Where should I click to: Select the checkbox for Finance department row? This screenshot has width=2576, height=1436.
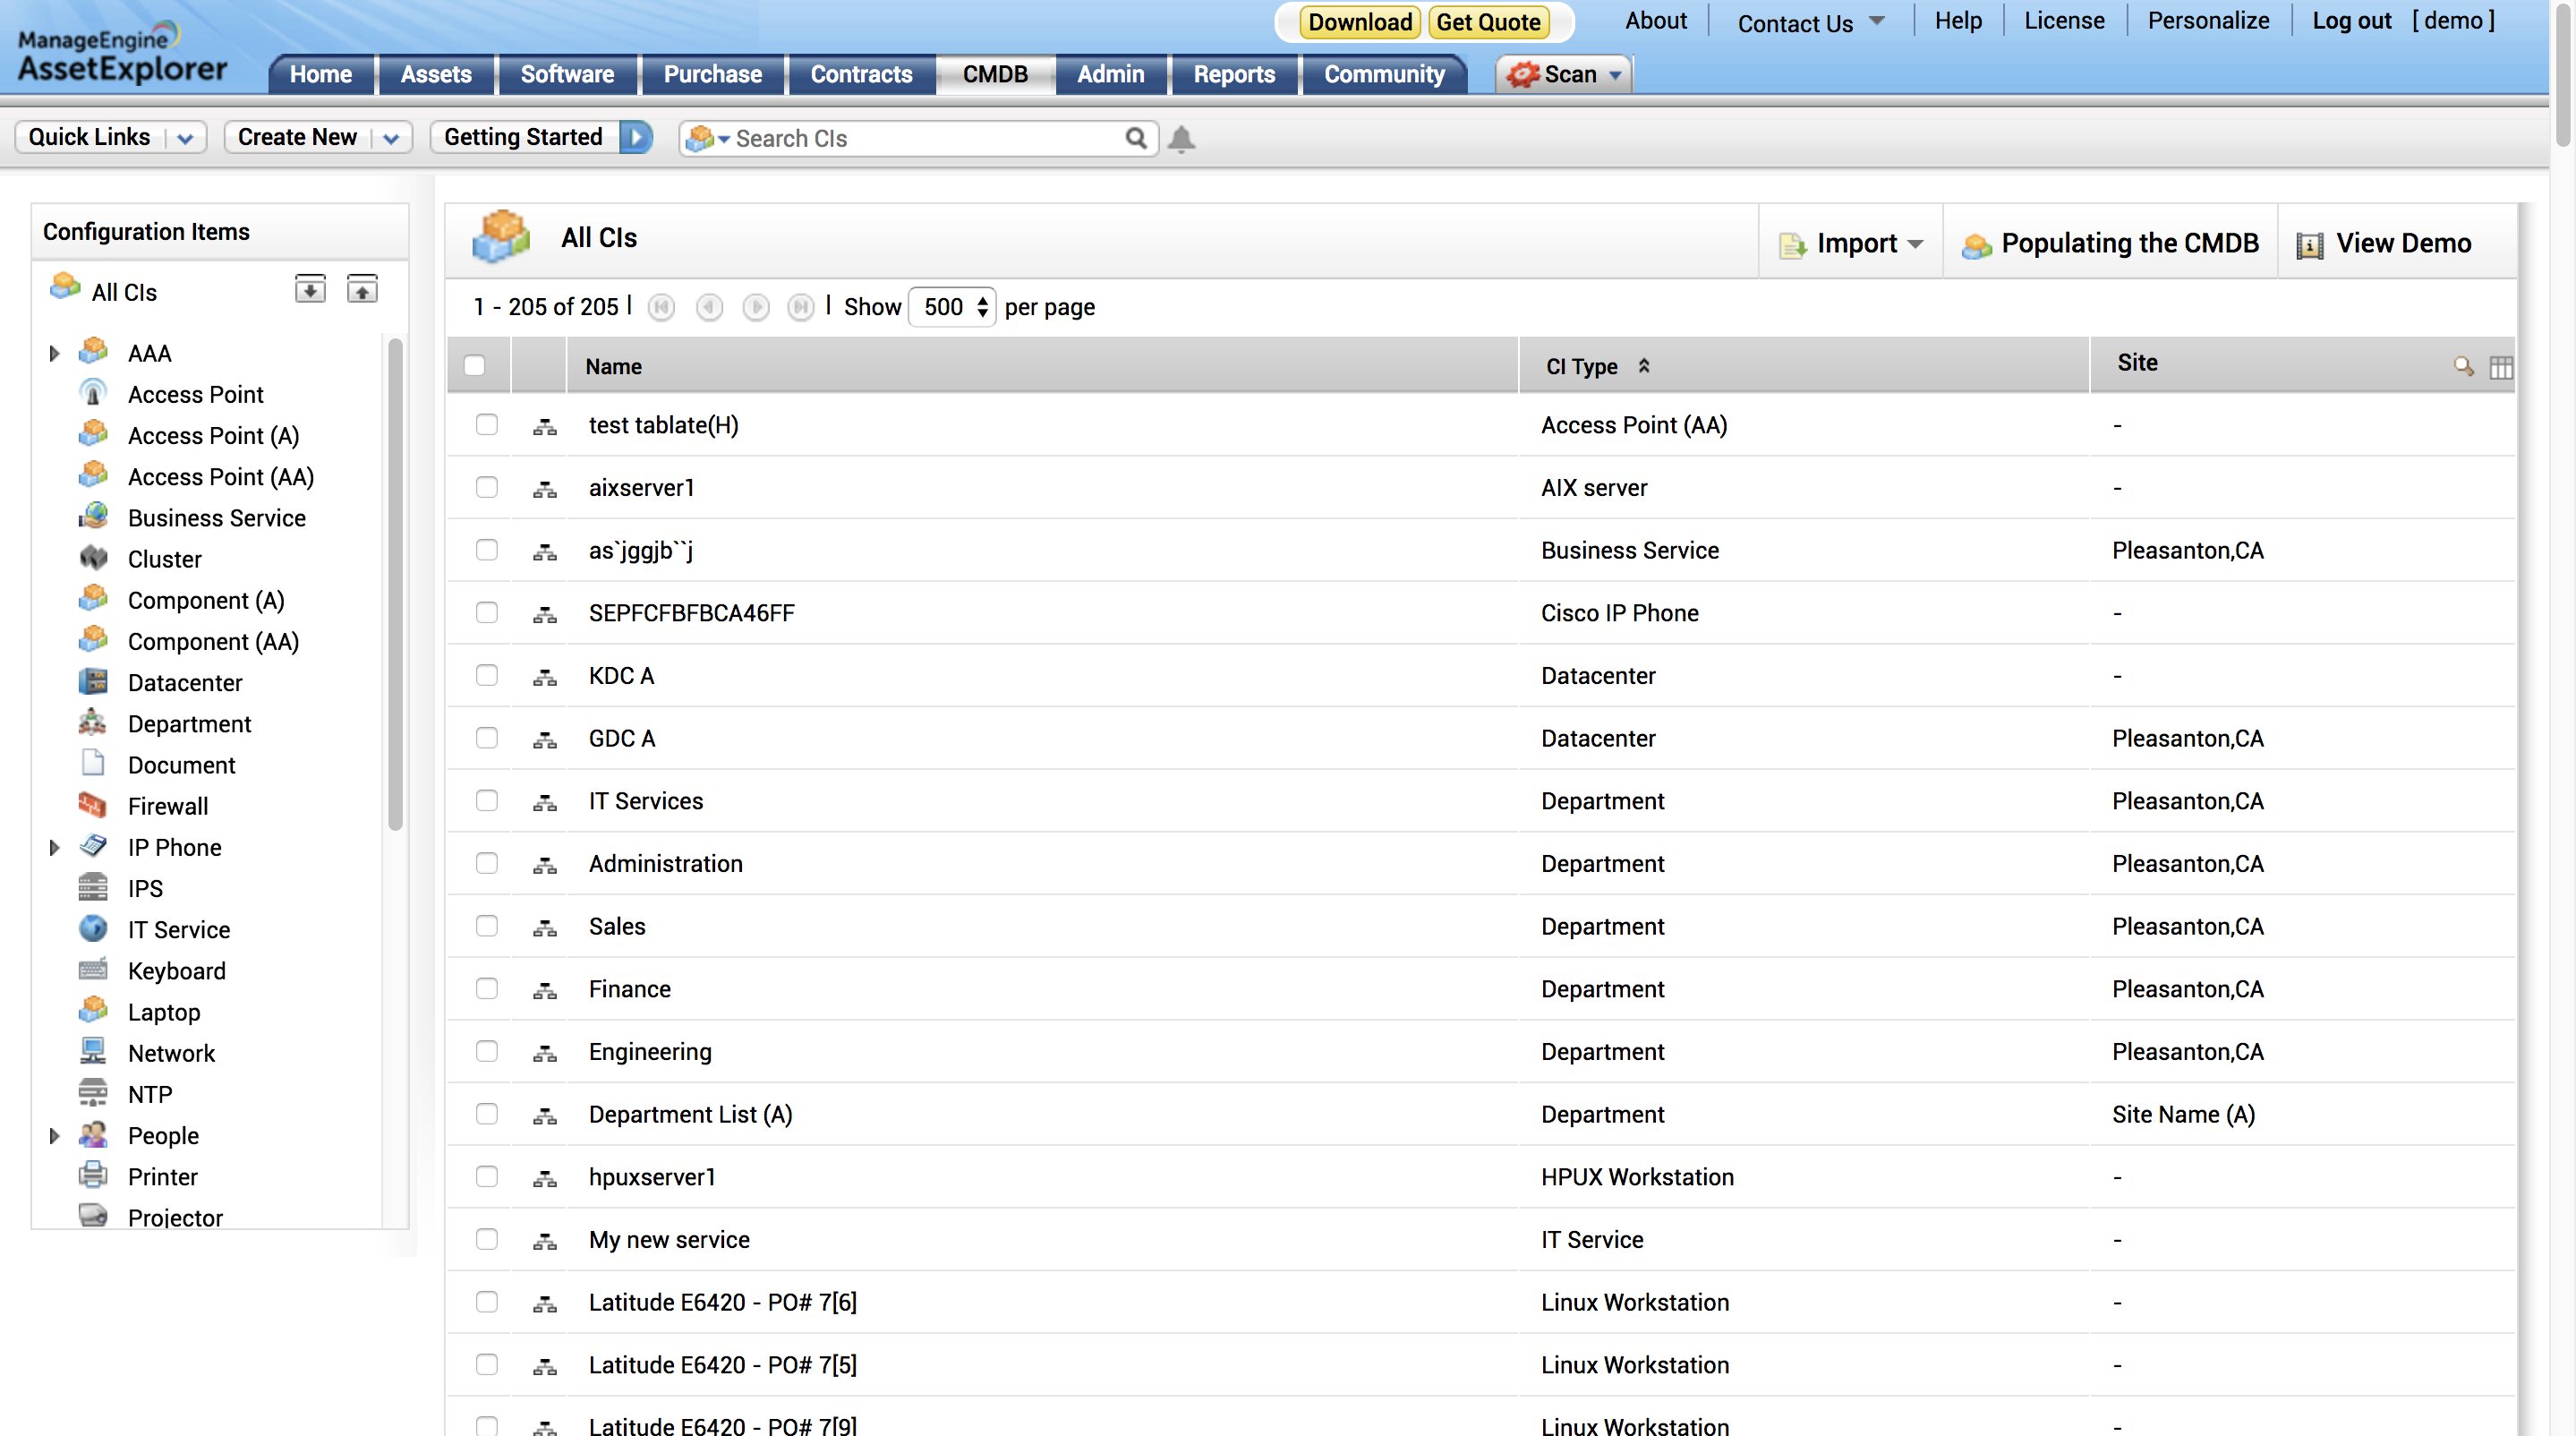coord(487,989)
